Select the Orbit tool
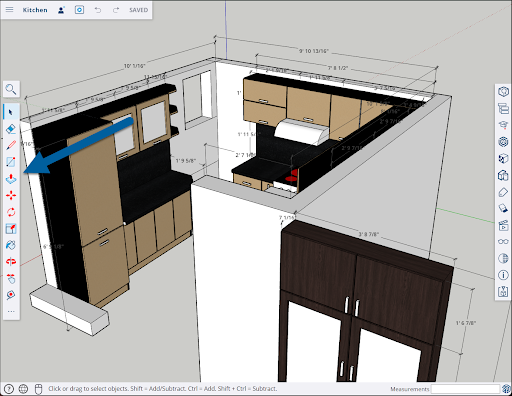 (11, 262)
